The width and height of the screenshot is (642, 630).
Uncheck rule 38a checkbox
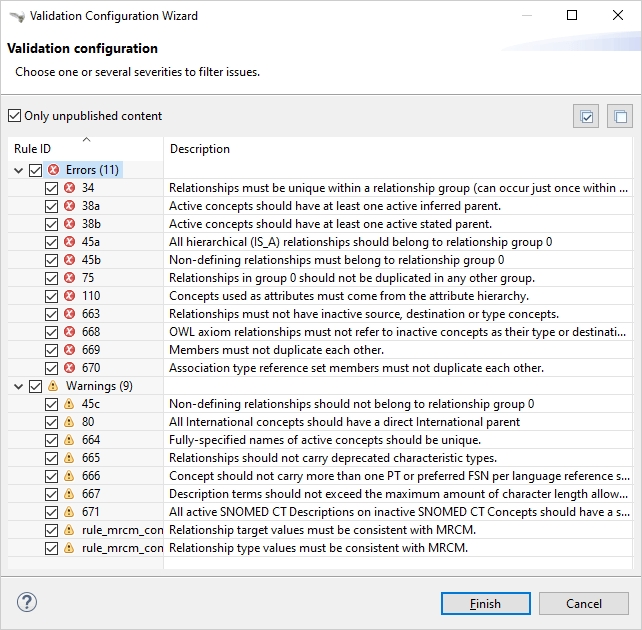click(51, 206)
